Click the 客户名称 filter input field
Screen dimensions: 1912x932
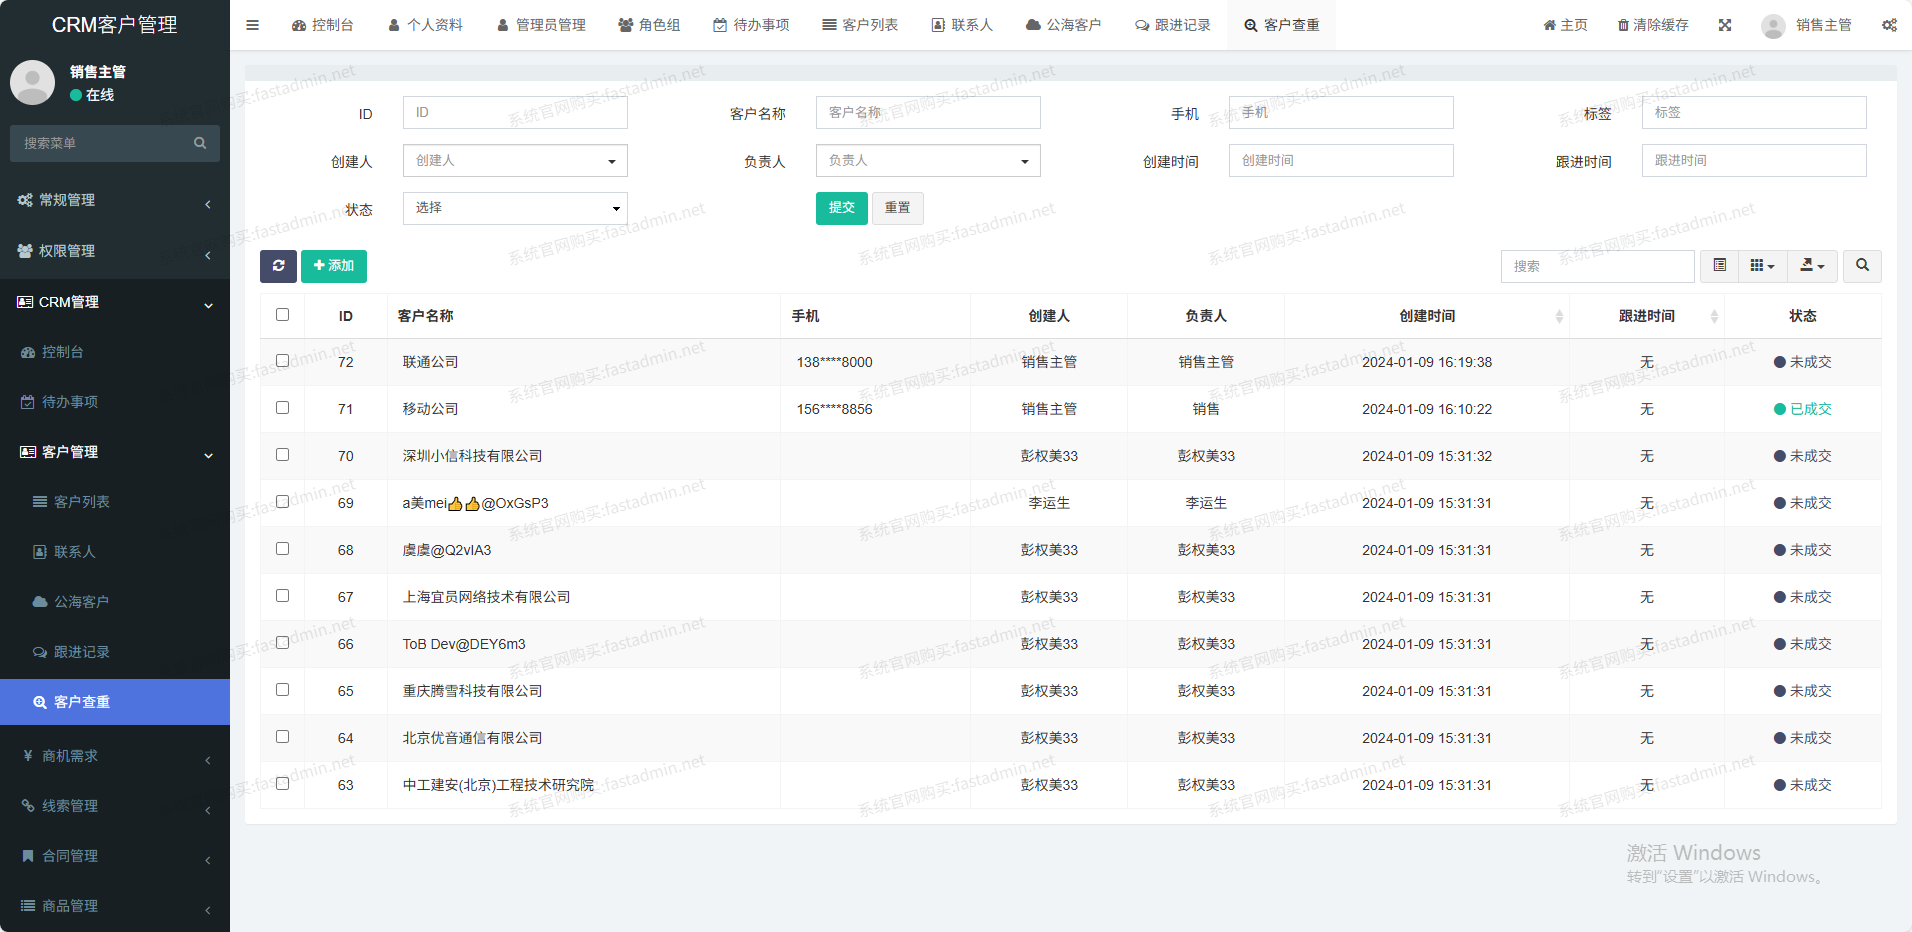tap(928, 113)
